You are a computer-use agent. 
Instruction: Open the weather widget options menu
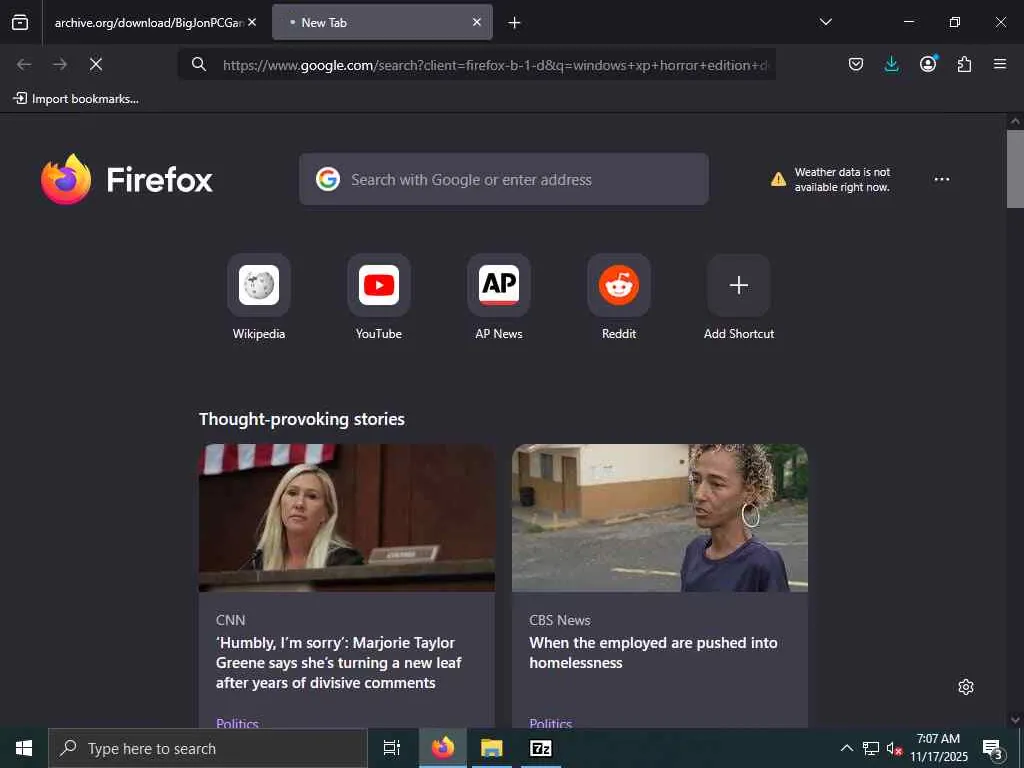point(942,179)
